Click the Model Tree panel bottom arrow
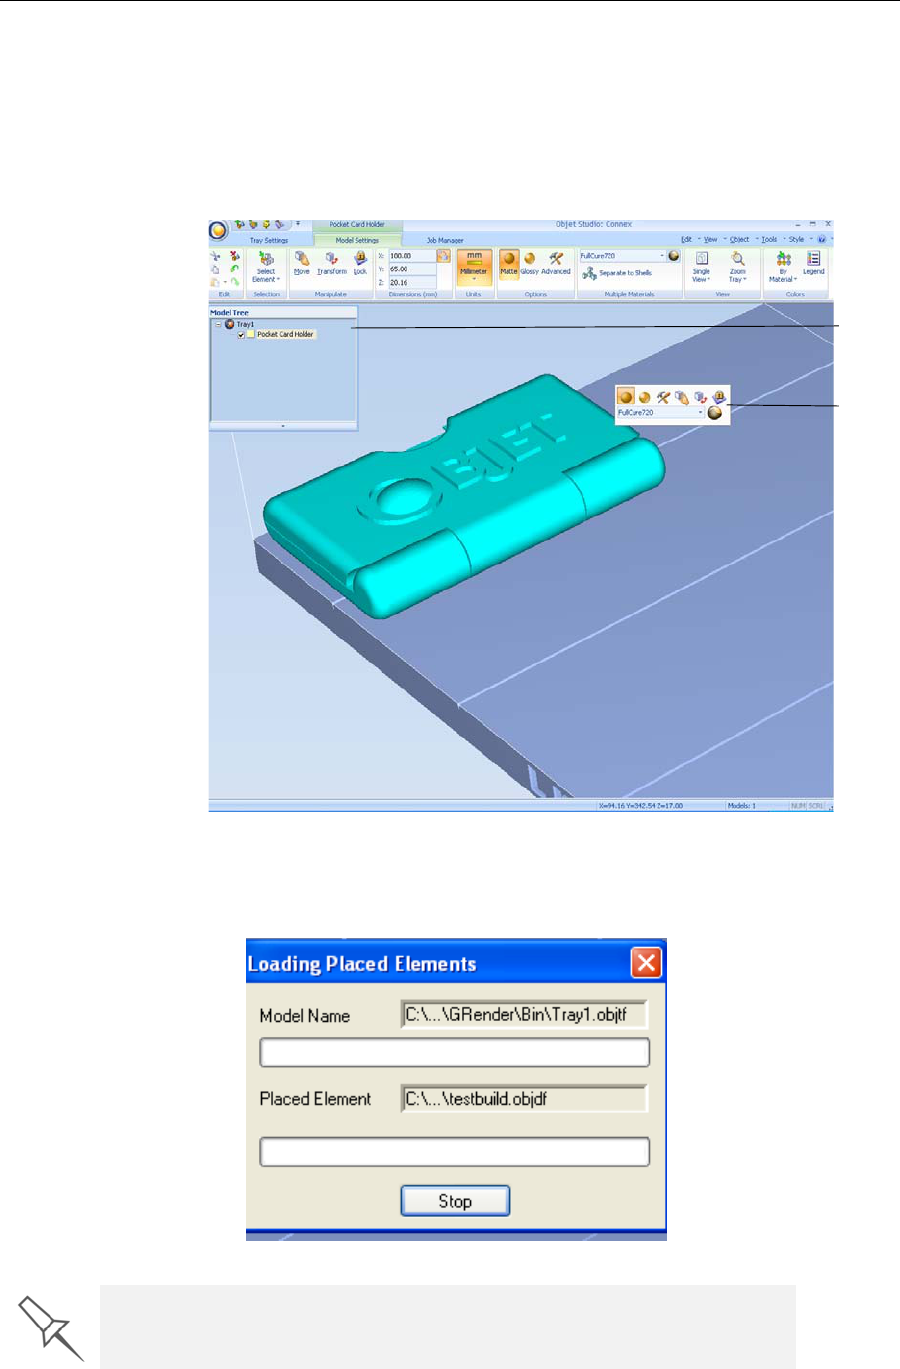The image size is (900, 1369). pos(283,426)
